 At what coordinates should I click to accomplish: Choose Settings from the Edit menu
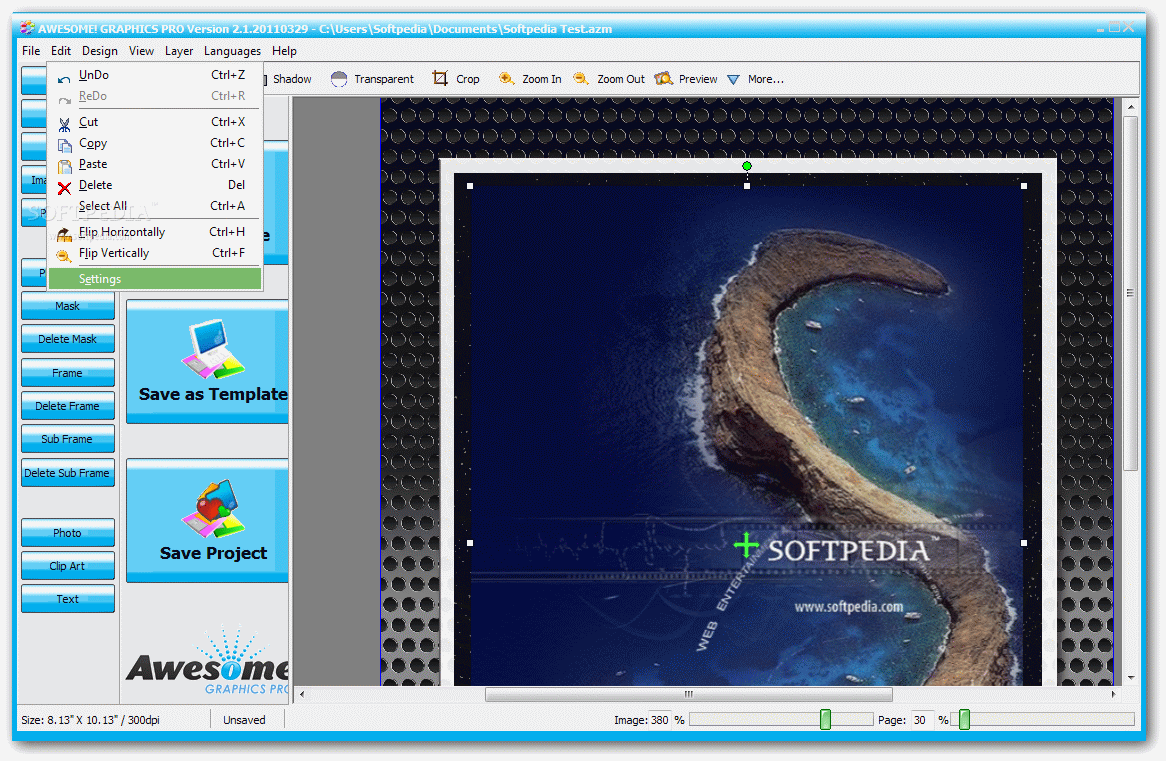click(x=155, y=279)
